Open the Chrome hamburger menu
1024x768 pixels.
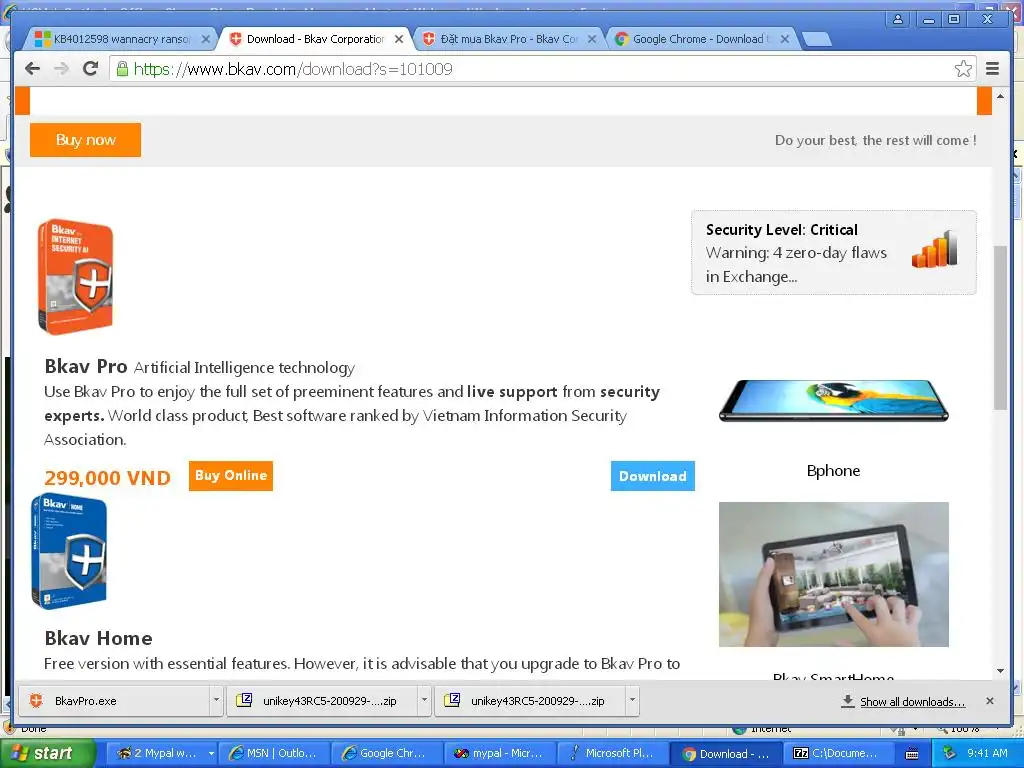[992, 69]
